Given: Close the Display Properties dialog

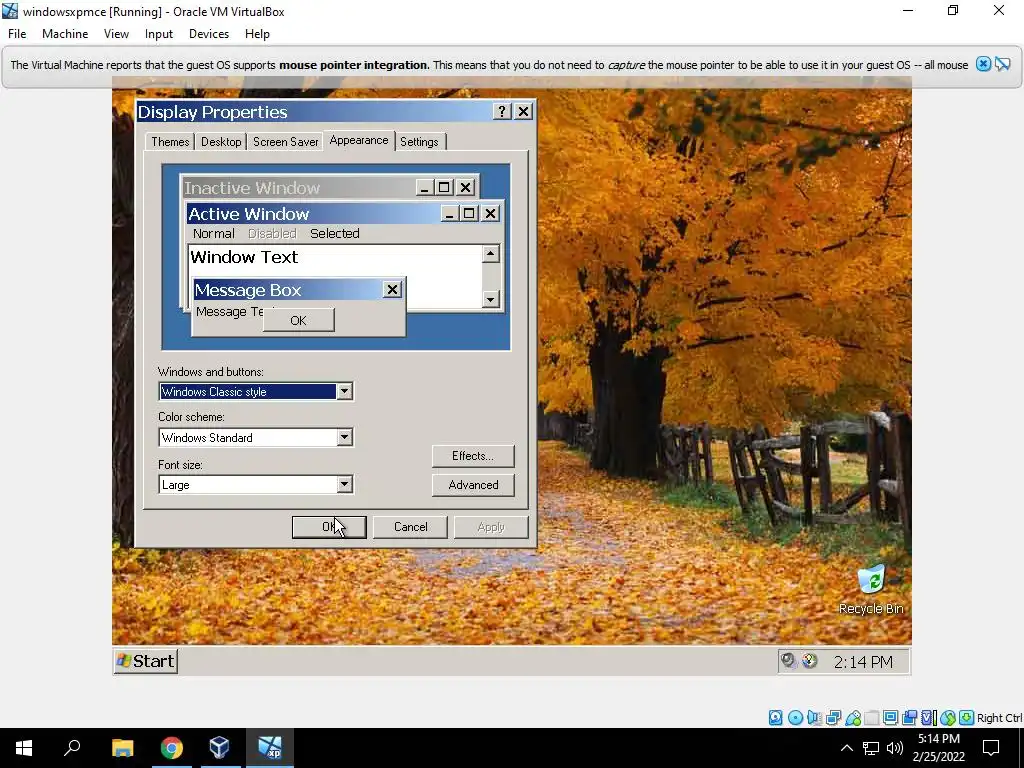Looking at the screenshot, I should click(524, 112).
